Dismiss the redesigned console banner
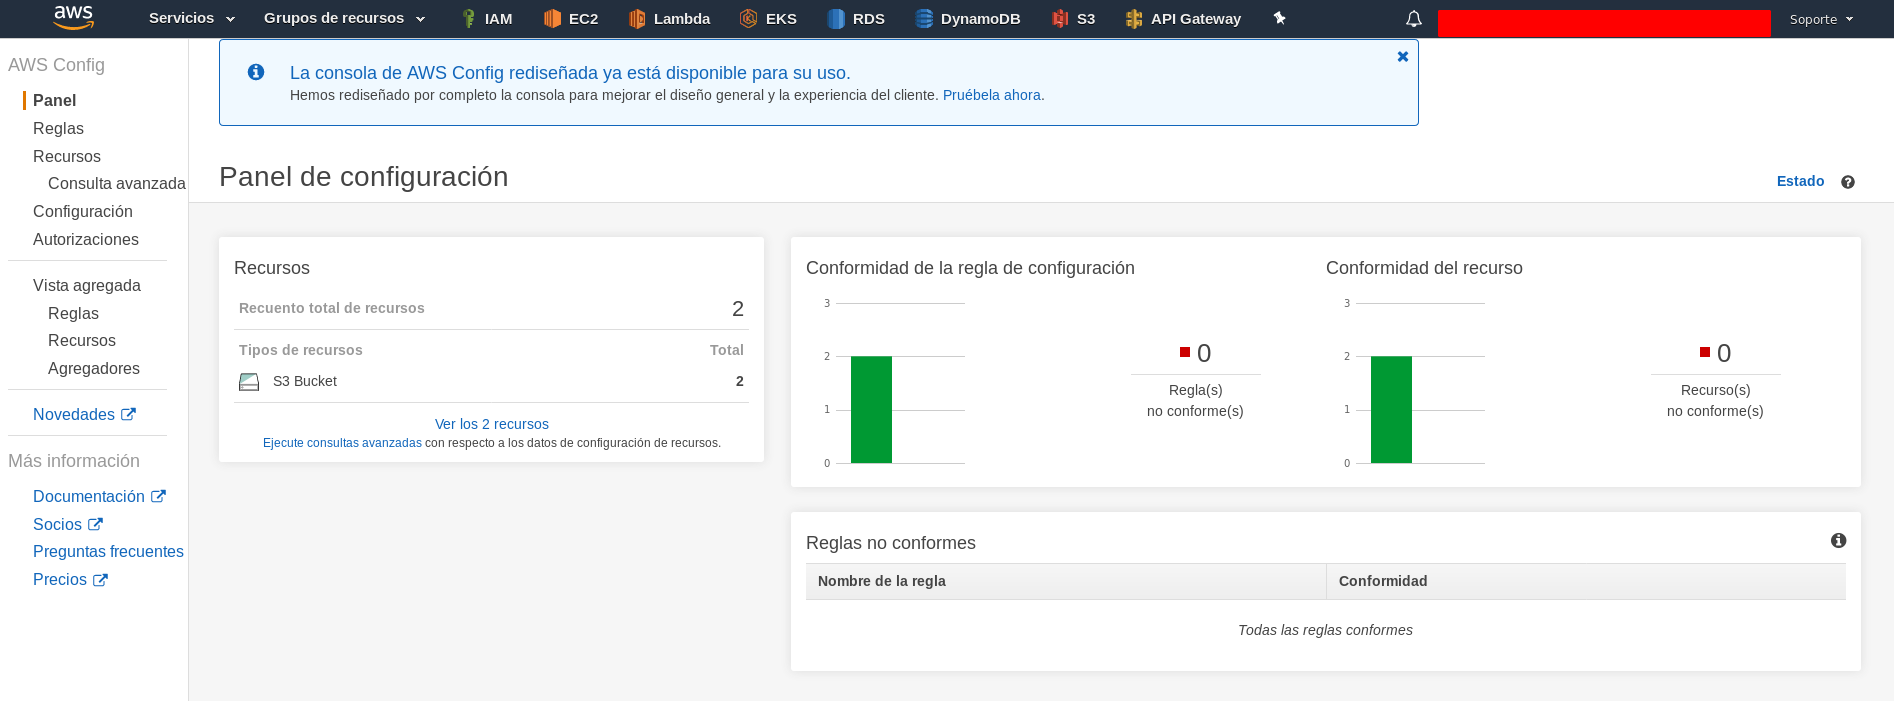The height and width of the screenshot is (701, 1894). [x=1402, y=57]
